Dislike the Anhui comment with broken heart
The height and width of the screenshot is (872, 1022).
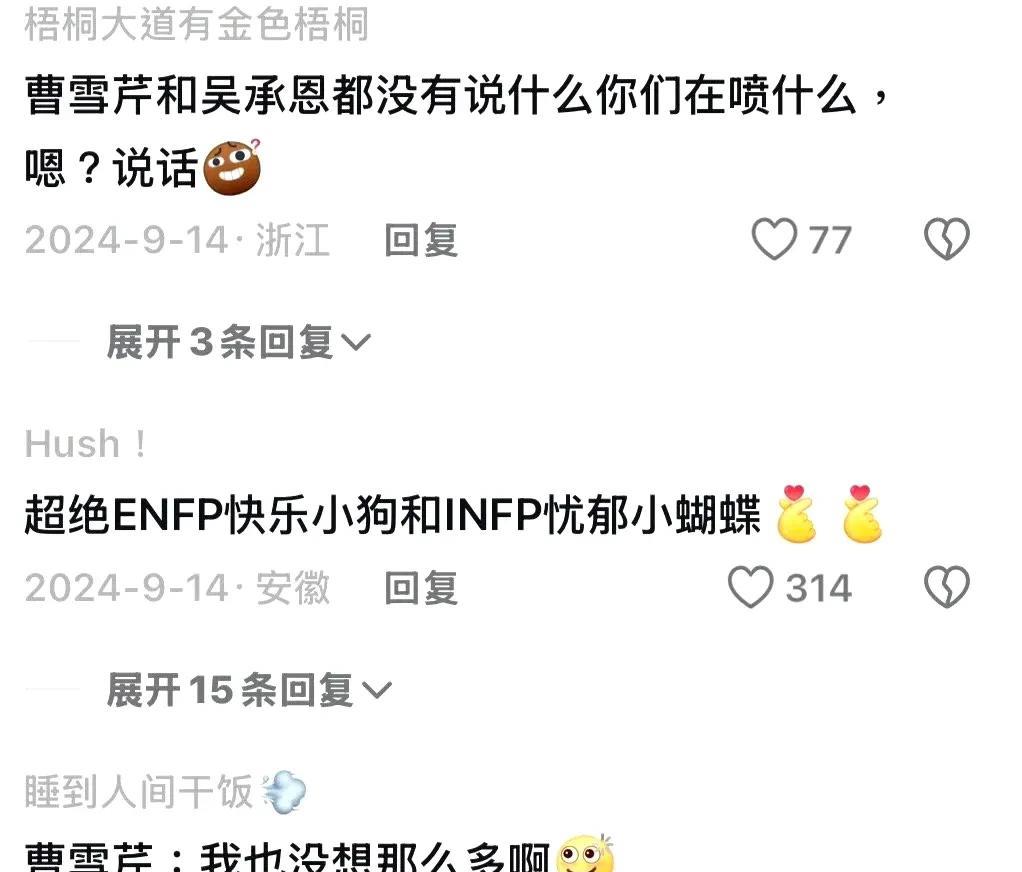pos(946,587)
